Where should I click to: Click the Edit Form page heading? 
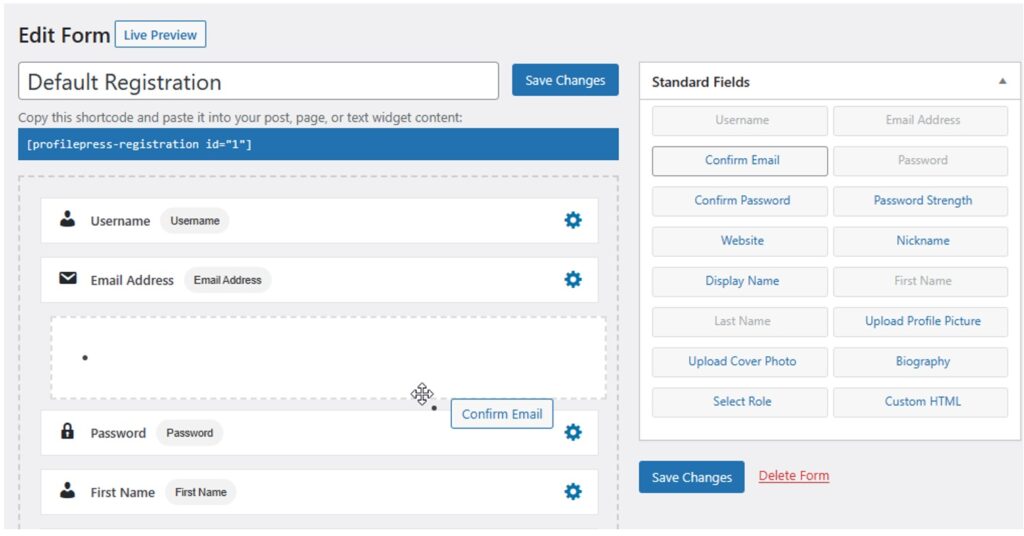[x=64, y=35]
